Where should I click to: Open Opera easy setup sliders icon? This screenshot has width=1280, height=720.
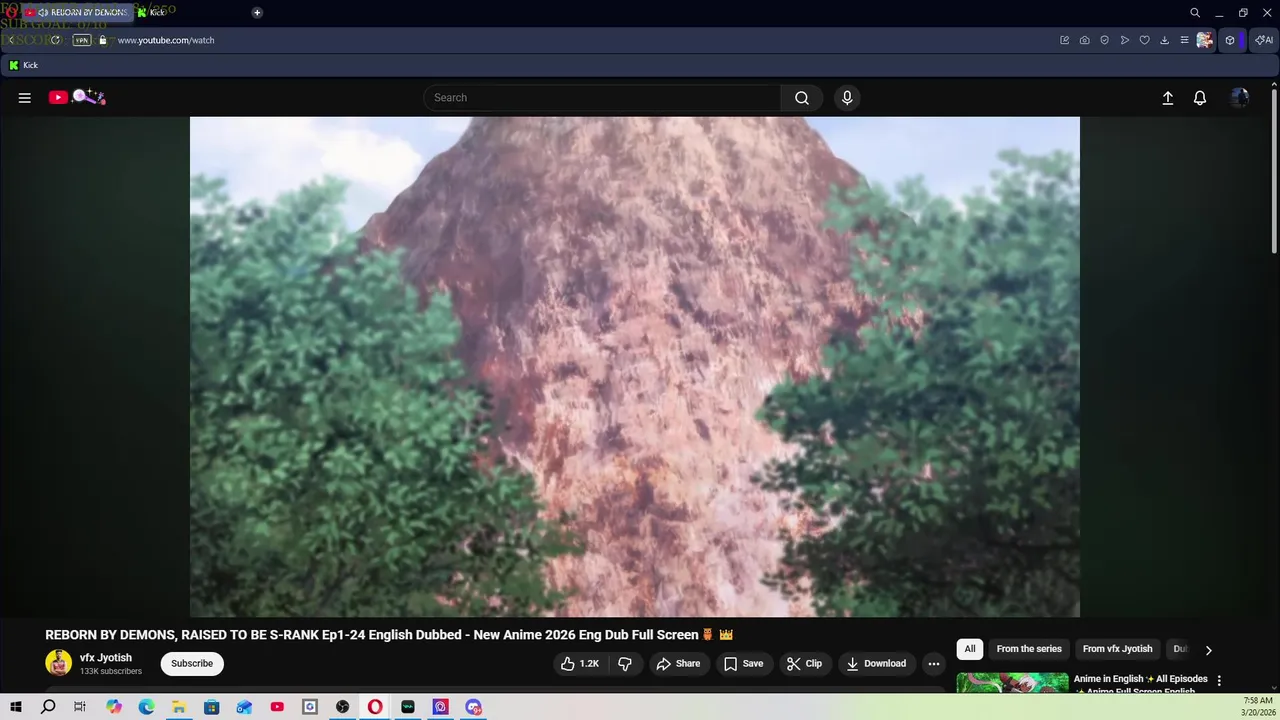tap(1184, 40)
